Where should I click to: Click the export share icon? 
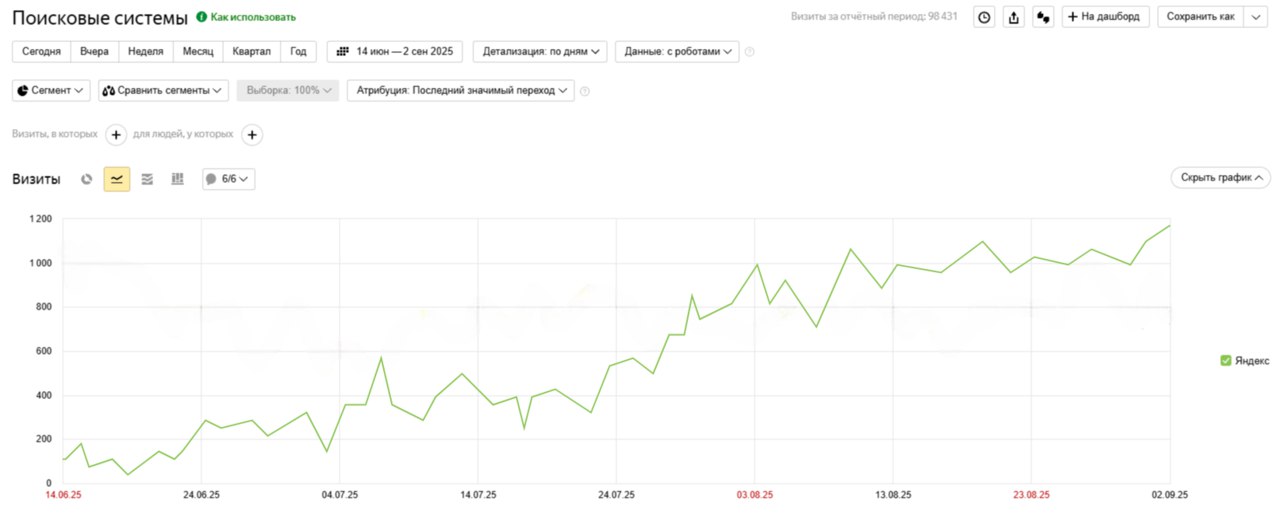click(x=1014, y=17)
